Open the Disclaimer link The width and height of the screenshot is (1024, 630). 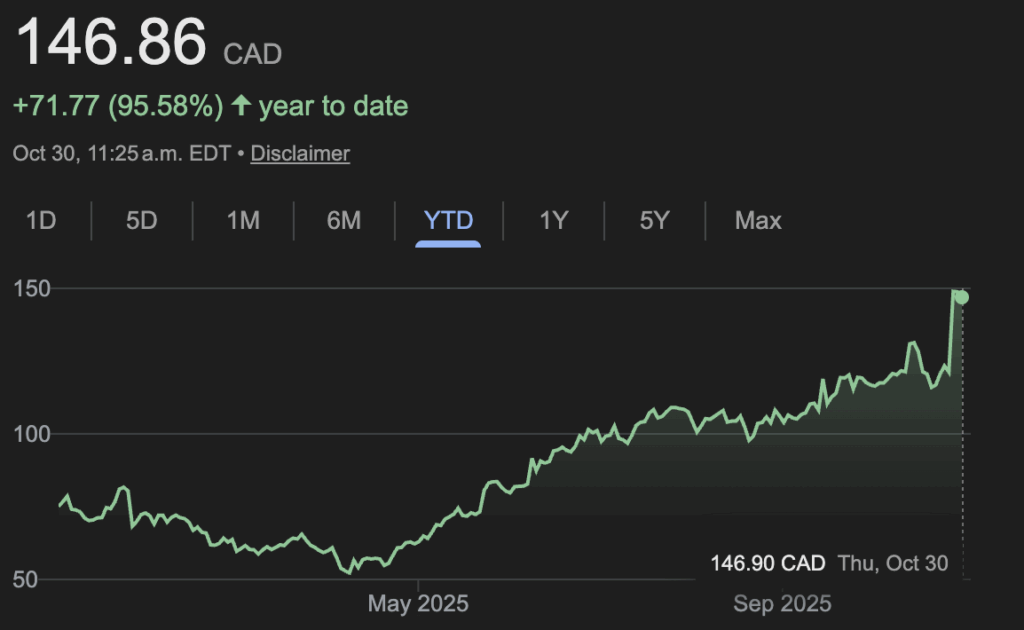tap(300, 153)
